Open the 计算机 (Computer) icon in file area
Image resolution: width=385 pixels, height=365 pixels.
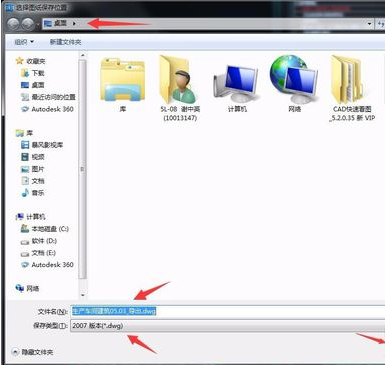pos(237,83)
